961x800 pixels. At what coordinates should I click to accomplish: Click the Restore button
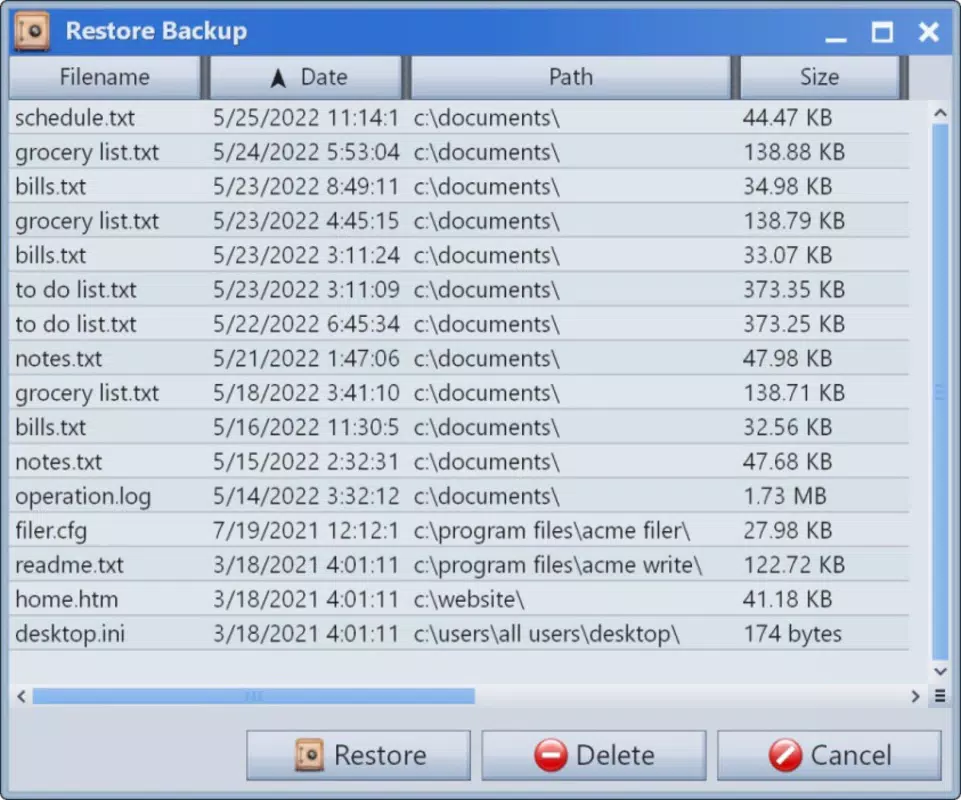(x=359, y=755)
